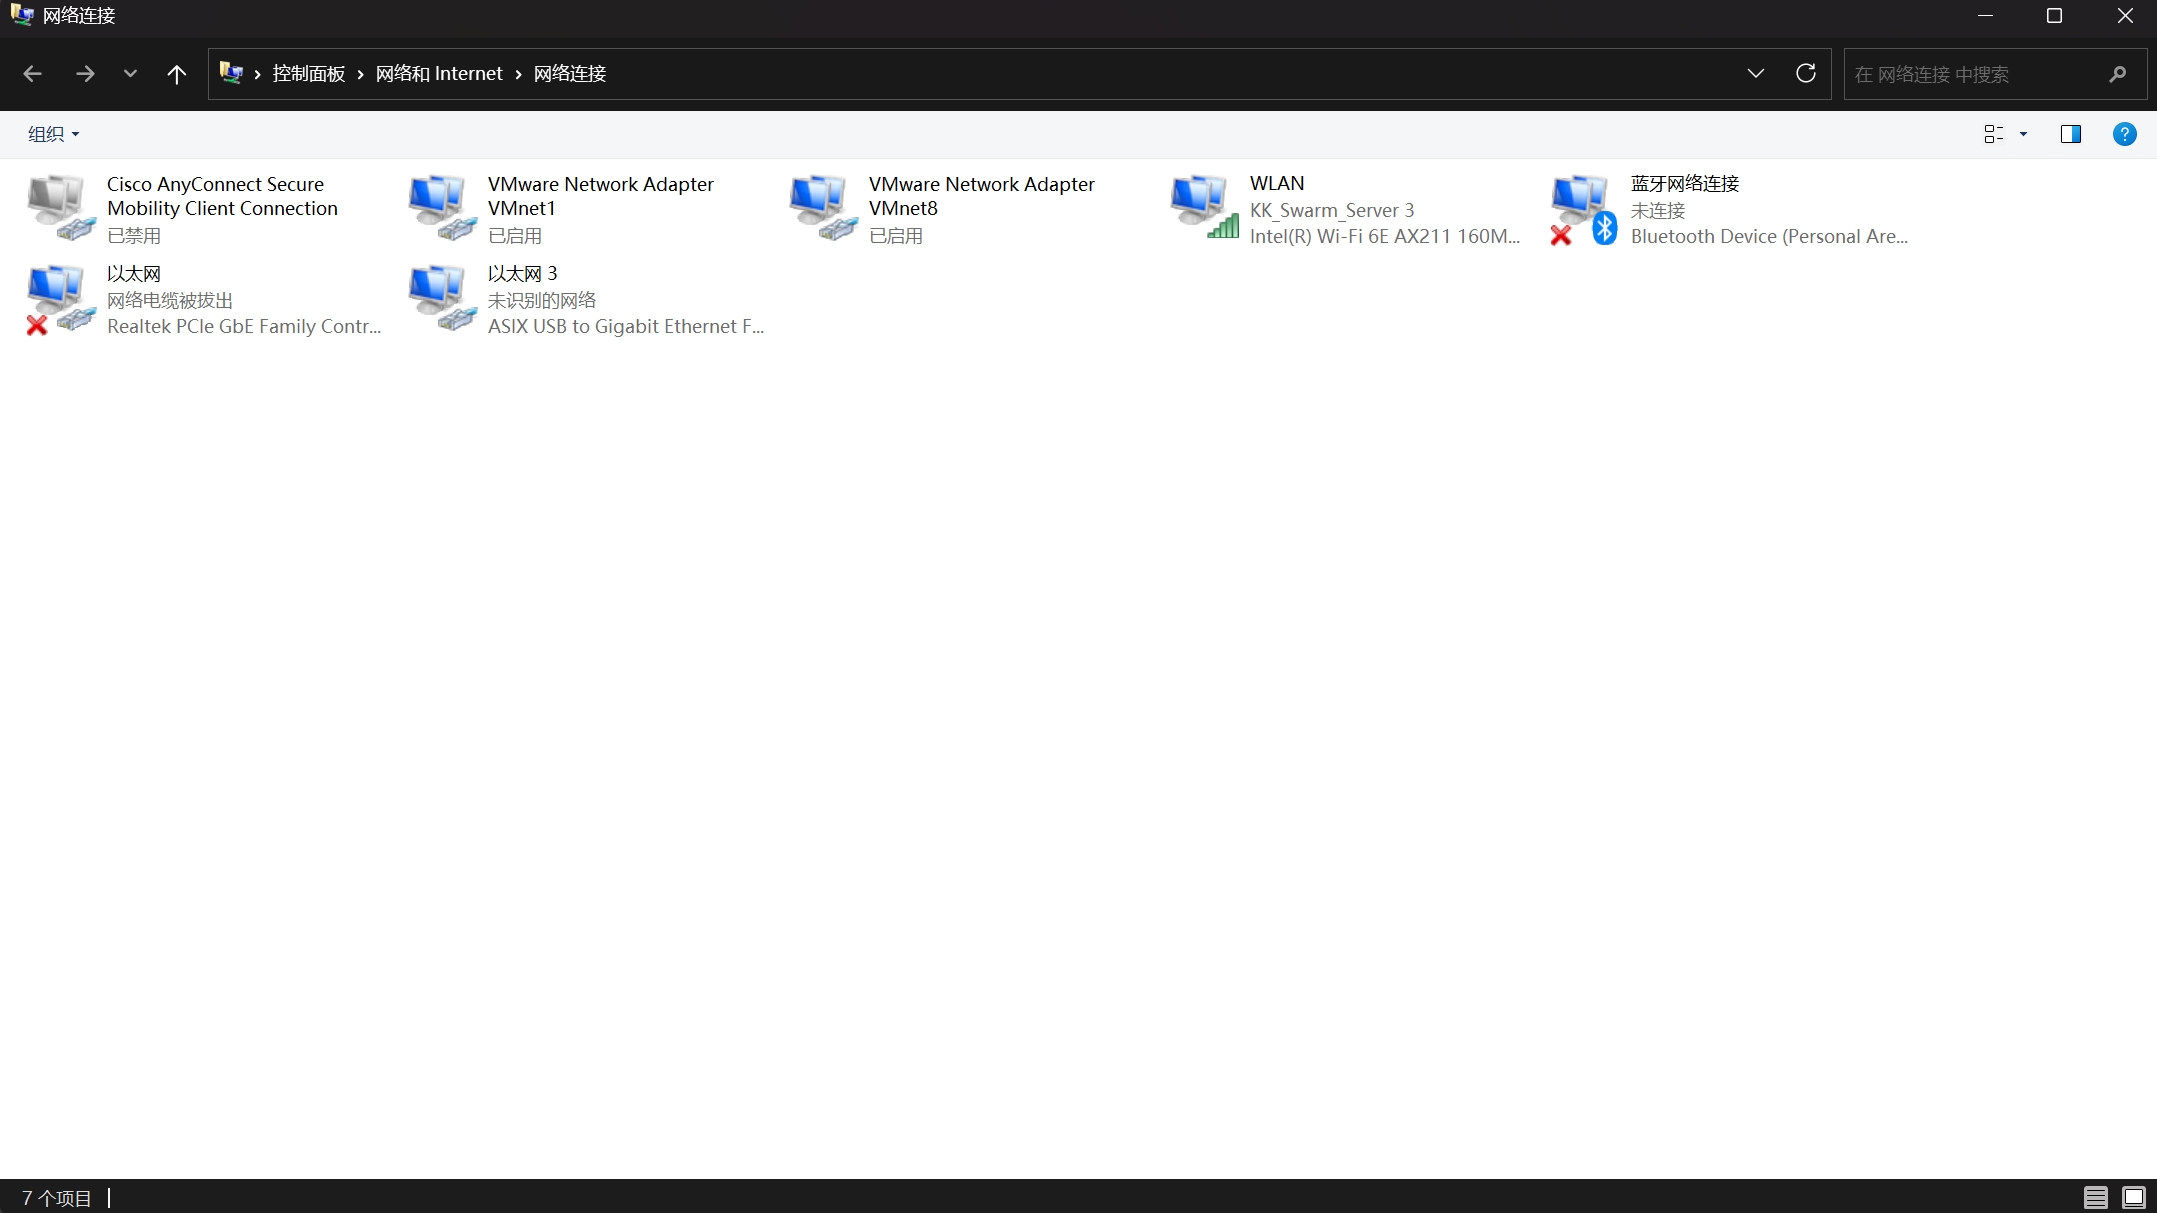Expand the address bar history dropdown
This screenshot has width=2157, height=1213.
(1755, 73)
